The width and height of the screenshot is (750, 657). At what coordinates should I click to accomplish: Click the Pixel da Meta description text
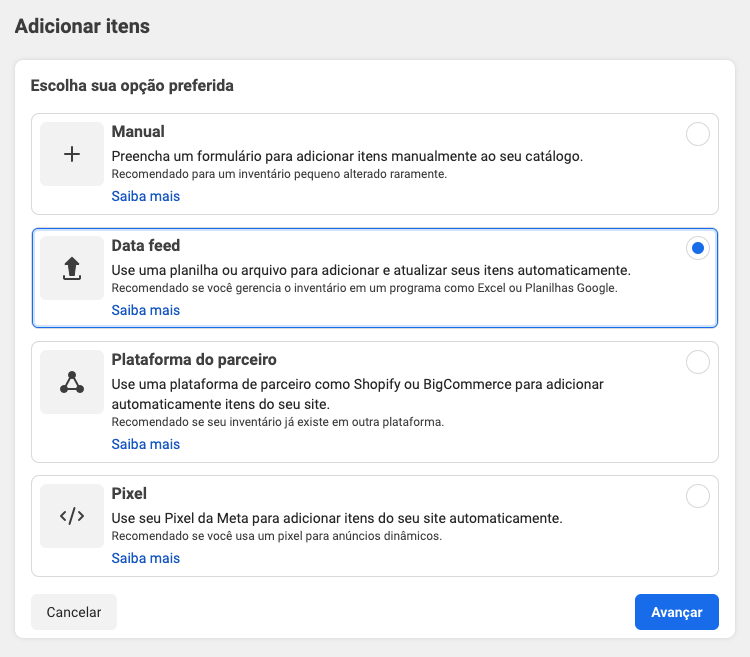[336, 518]
